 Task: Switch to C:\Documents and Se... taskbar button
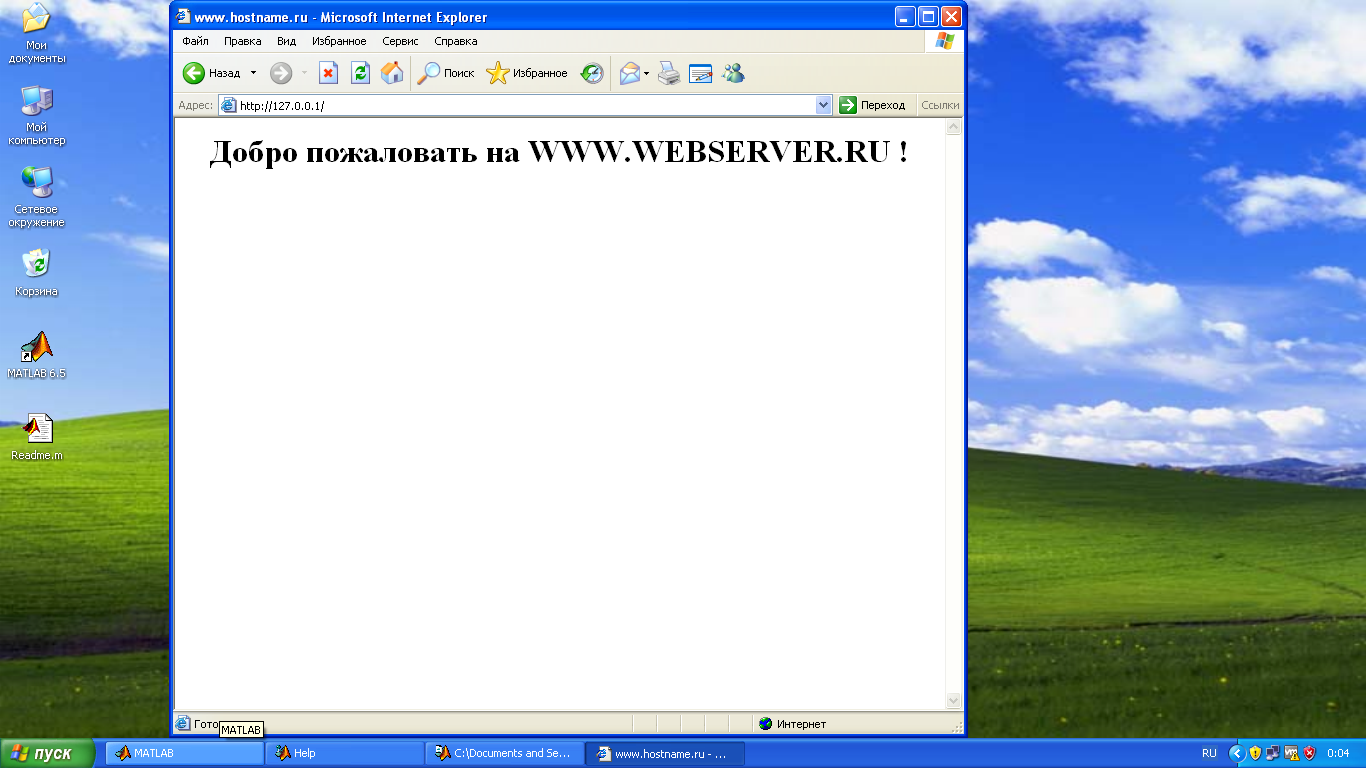pos(505,753)
